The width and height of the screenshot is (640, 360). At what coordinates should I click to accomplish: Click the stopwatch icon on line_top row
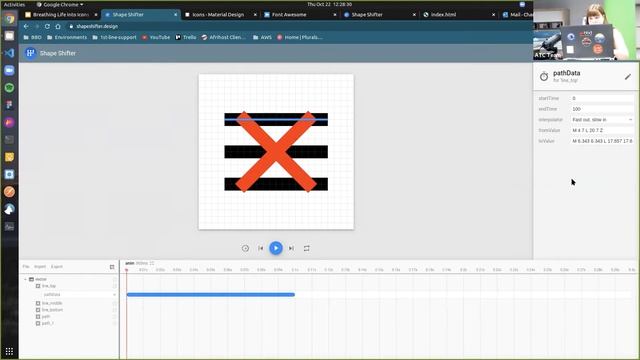point(115,286)
